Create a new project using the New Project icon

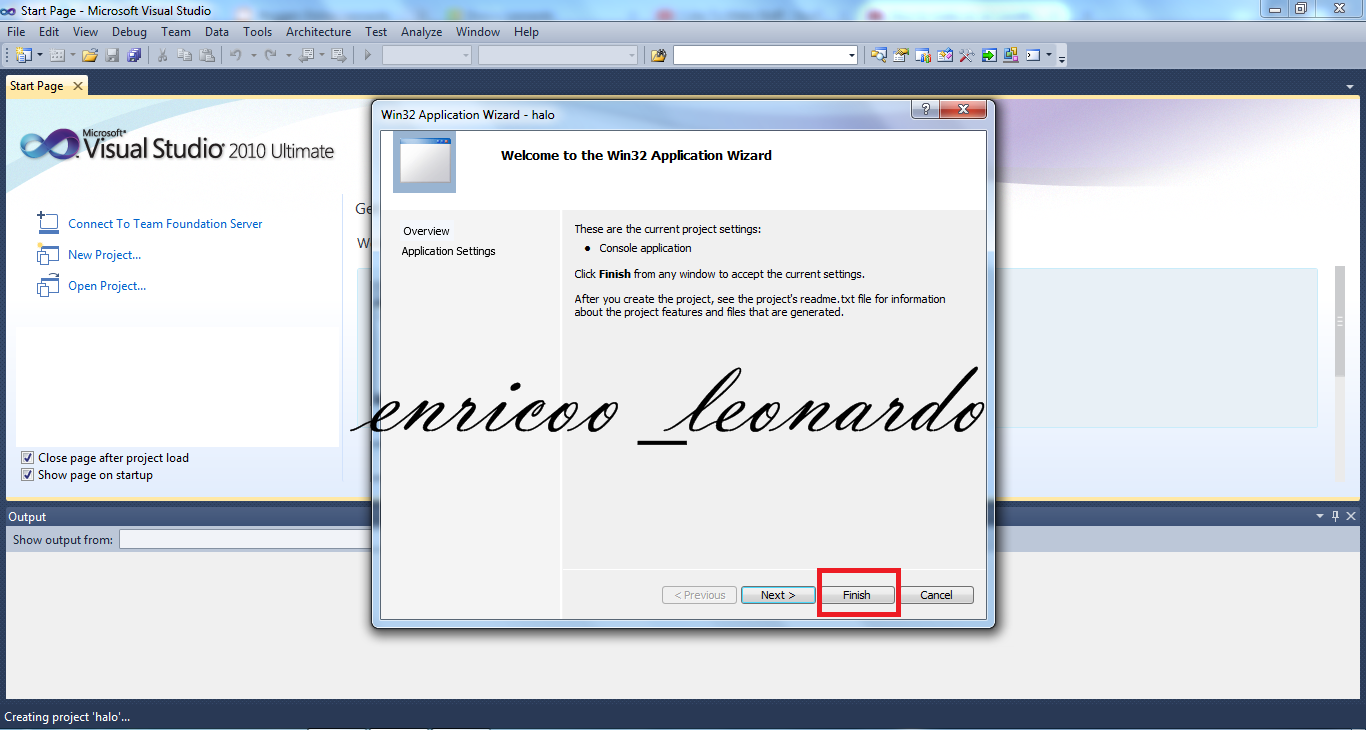tap(24, 55)
